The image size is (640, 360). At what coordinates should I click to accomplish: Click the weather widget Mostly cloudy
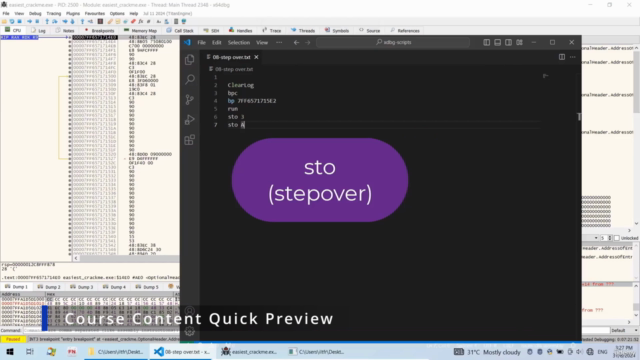(x=487, y=352)
